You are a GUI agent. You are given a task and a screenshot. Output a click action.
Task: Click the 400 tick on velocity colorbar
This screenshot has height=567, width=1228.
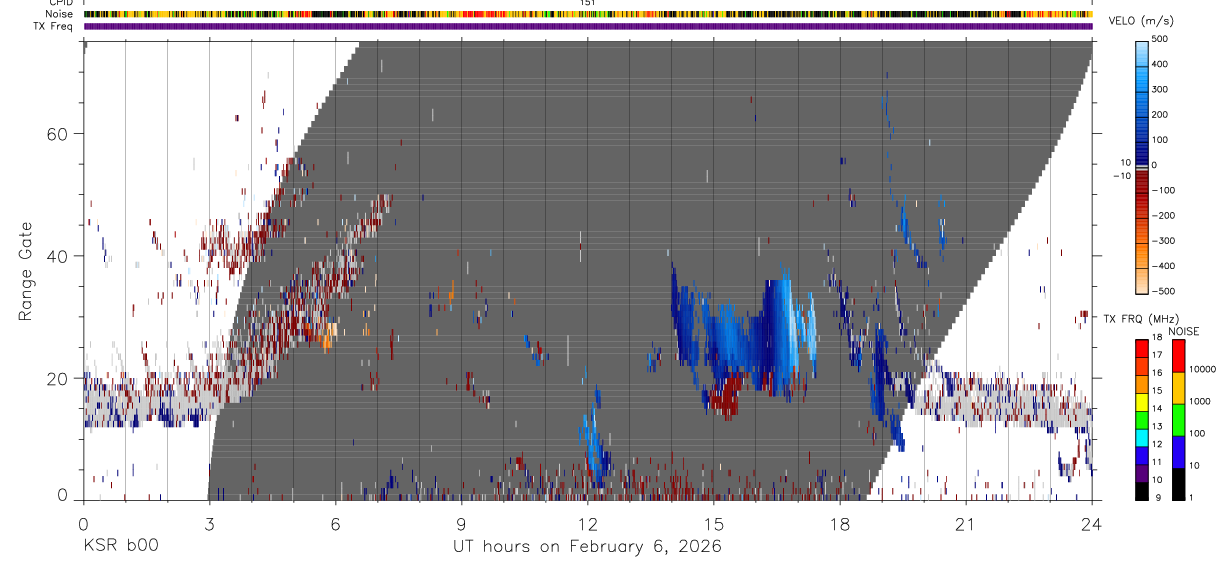(x=1162, y=64)
